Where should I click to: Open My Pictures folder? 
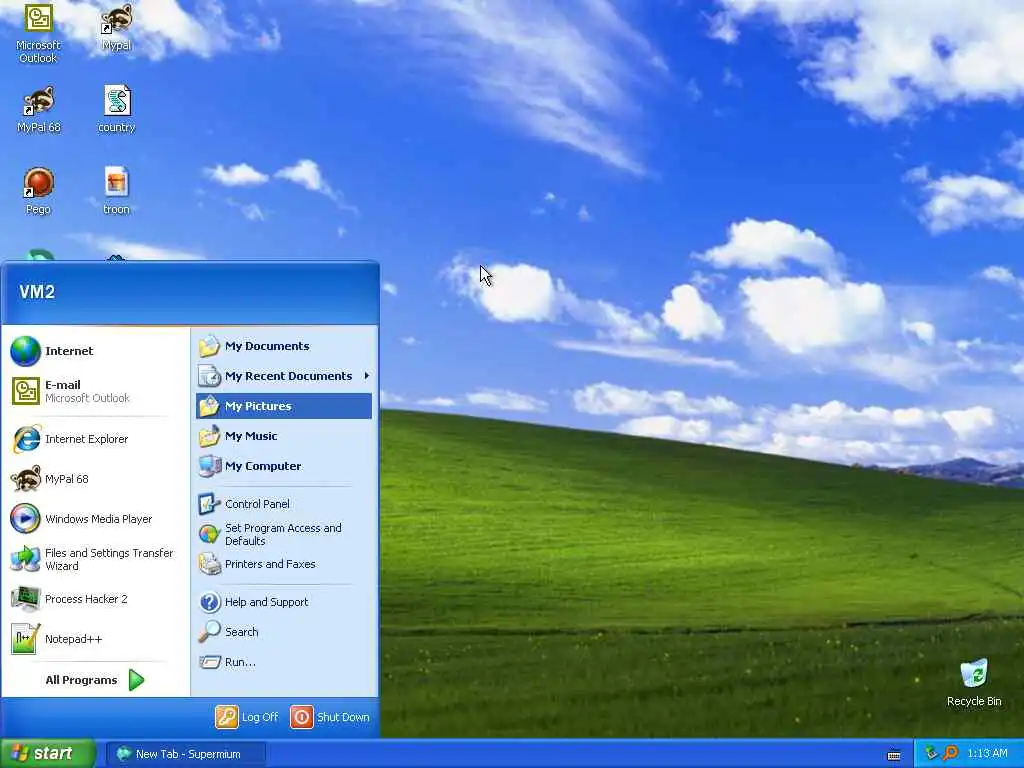(283, 406)
